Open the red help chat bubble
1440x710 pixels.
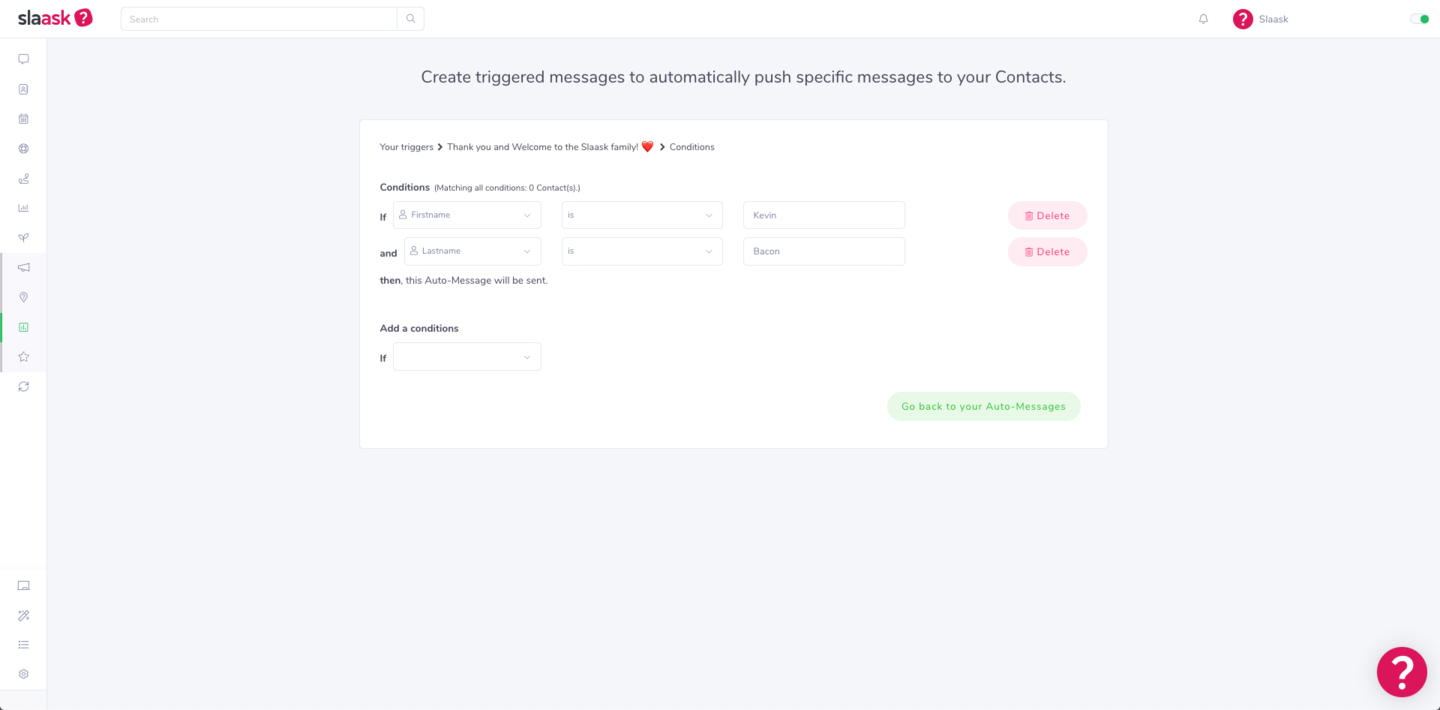[1401, 671]
